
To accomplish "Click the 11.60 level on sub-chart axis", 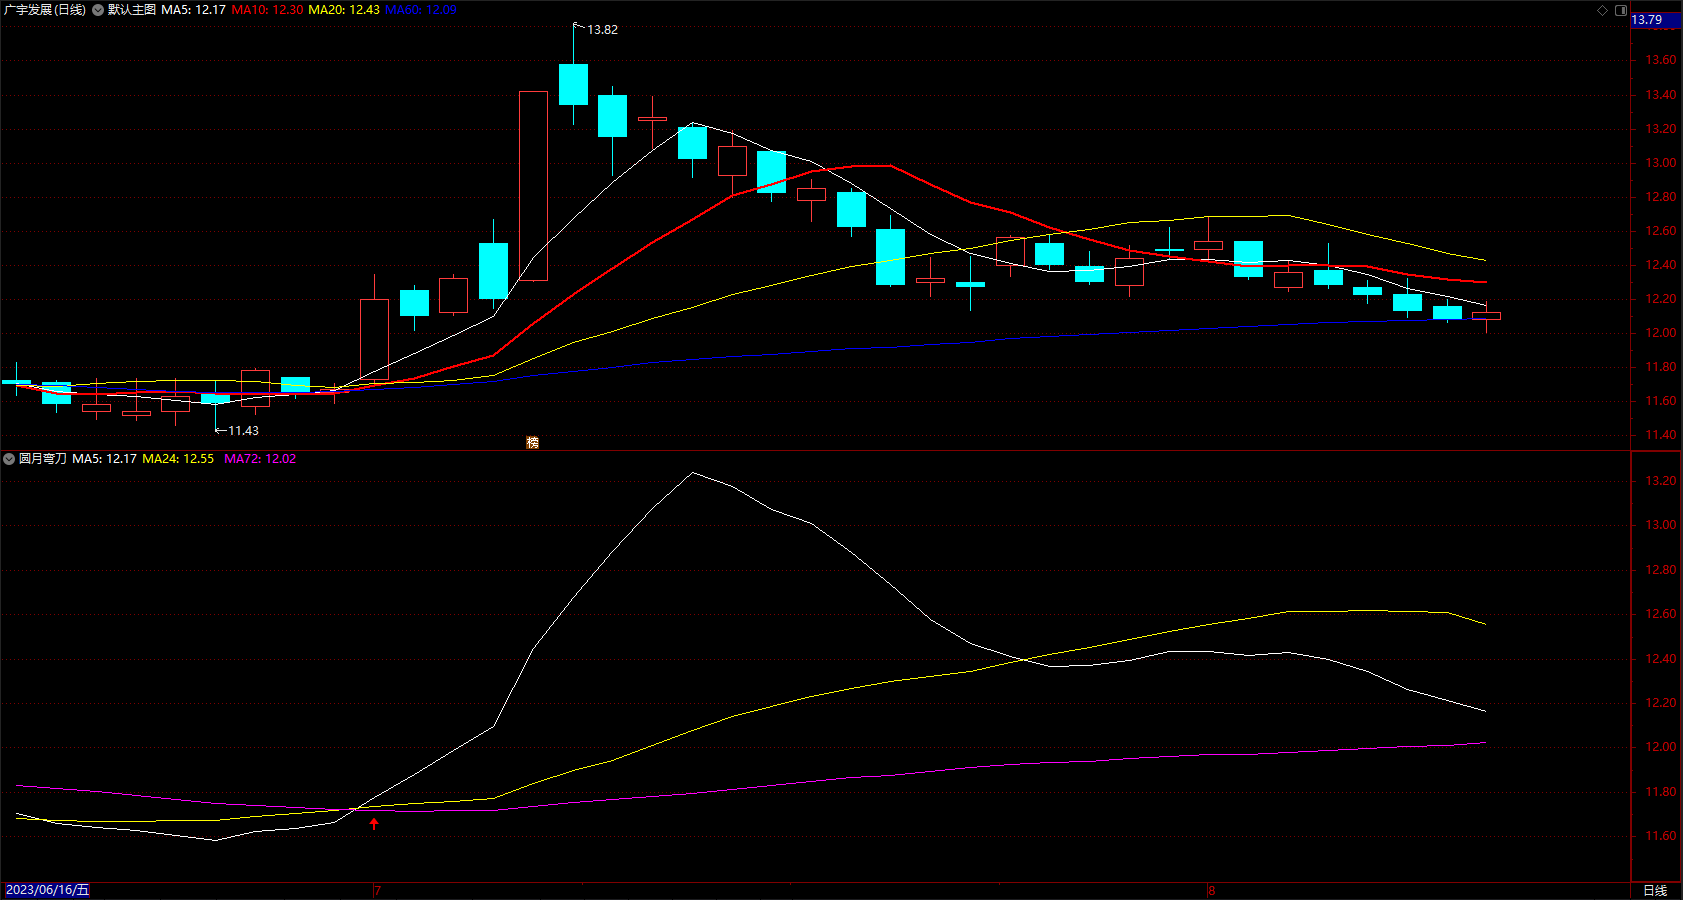I will 1661,836.
